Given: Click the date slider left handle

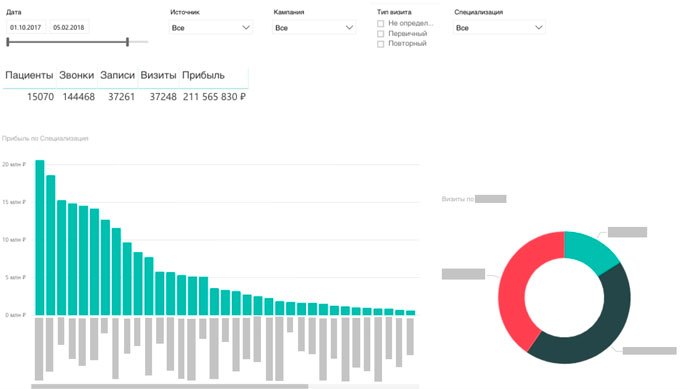Looking at the screenshot, I should 8,42.
